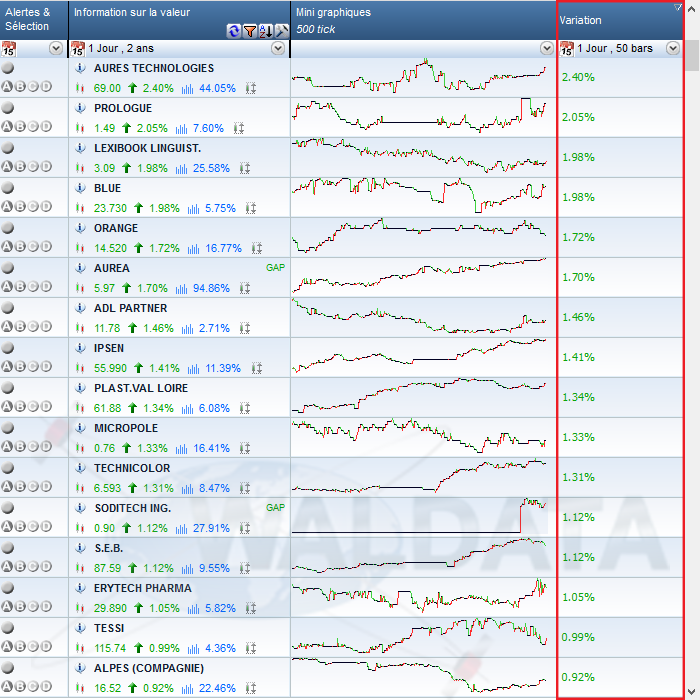The image size is (700, 700).
Task: Toggle selection A for IPSEN
Action: [x=7, y=366]
